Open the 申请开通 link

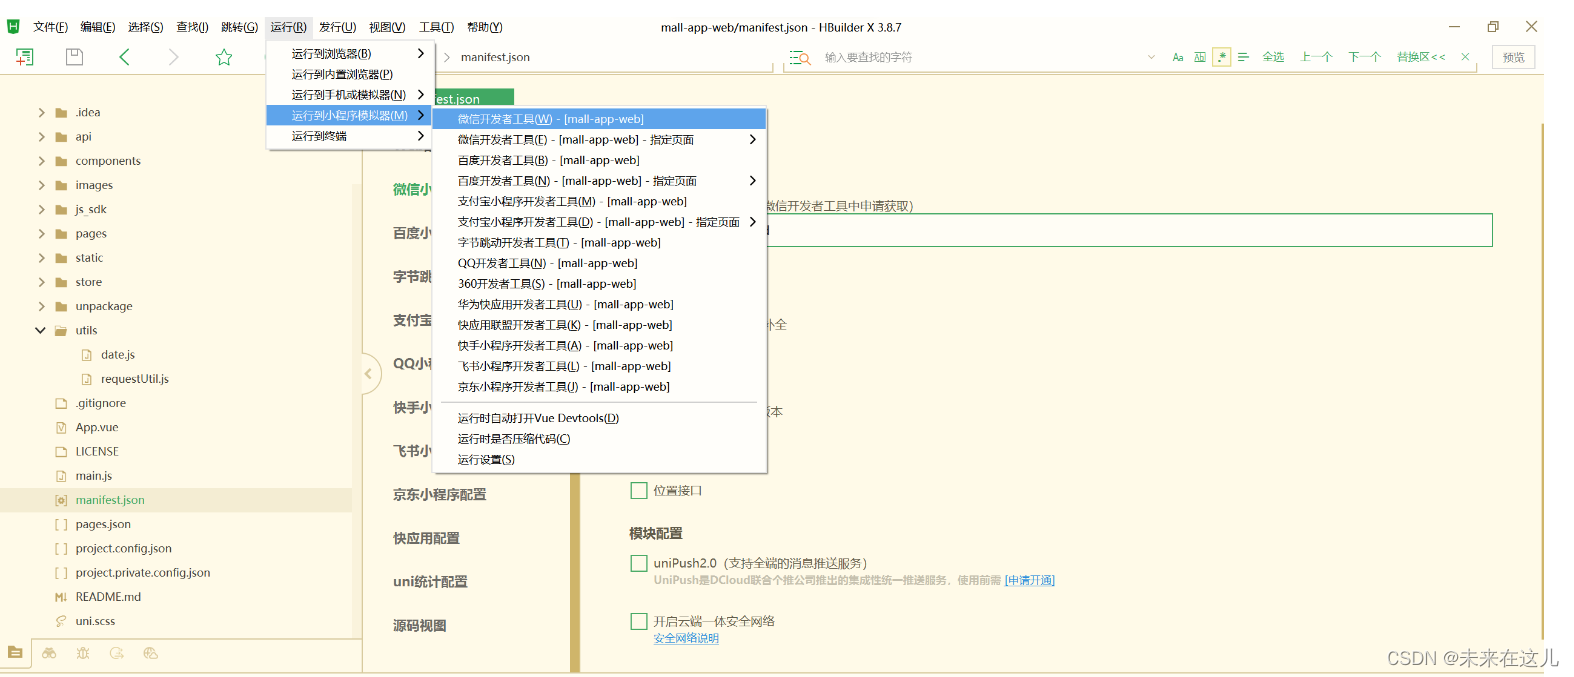1030,580
